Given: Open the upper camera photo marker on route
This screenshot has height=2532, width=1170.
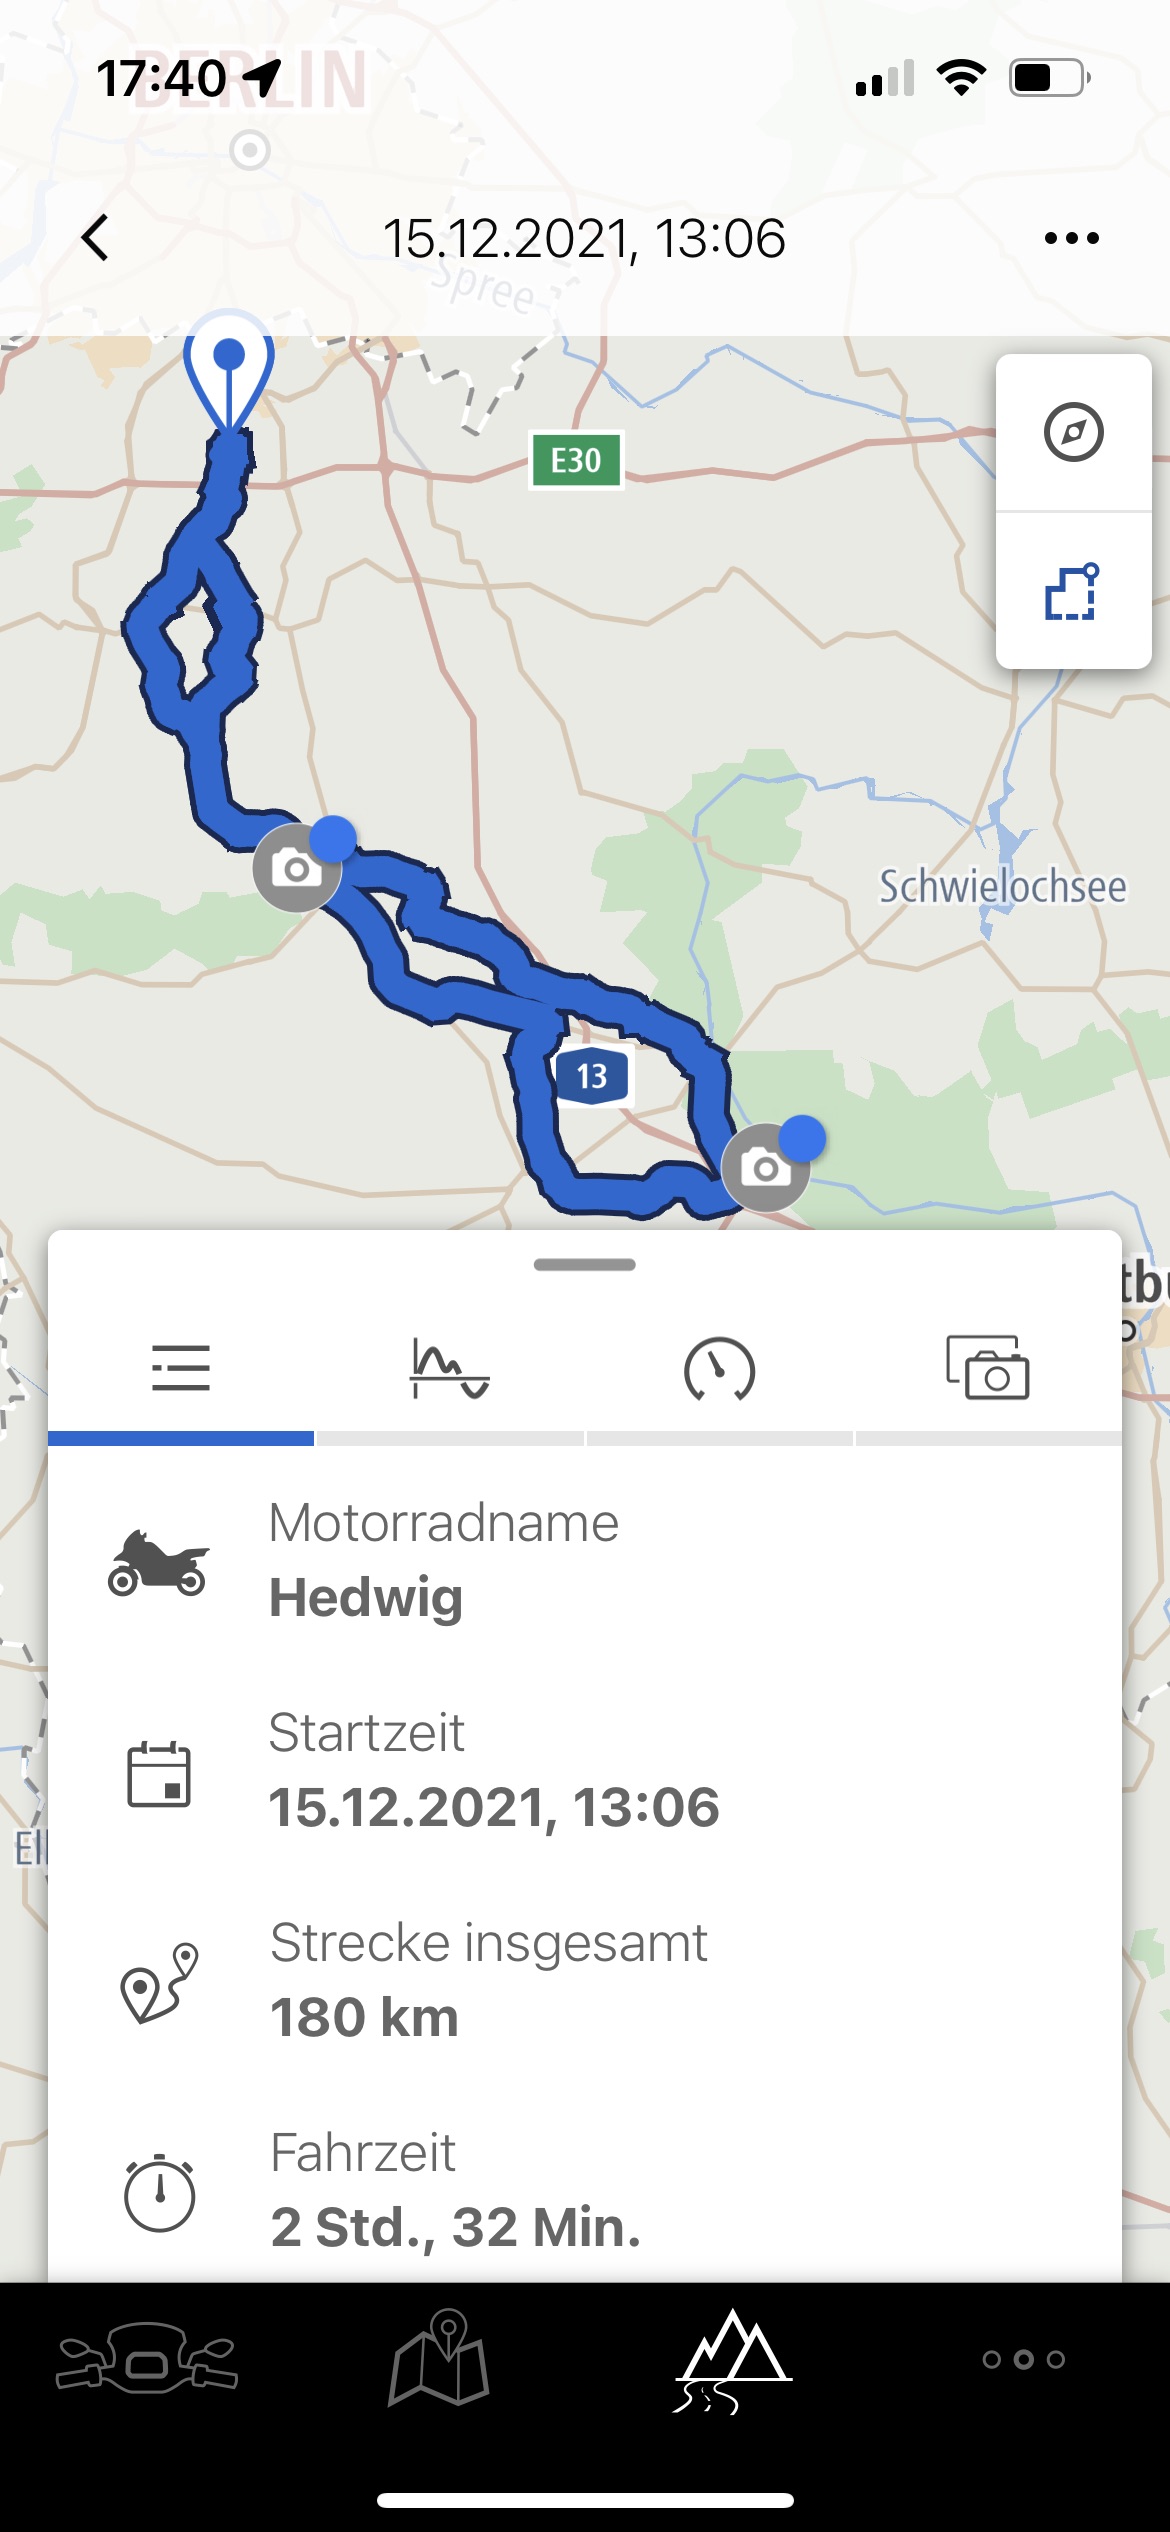Looking at the screenshot, I should click(x=298, y=867).
